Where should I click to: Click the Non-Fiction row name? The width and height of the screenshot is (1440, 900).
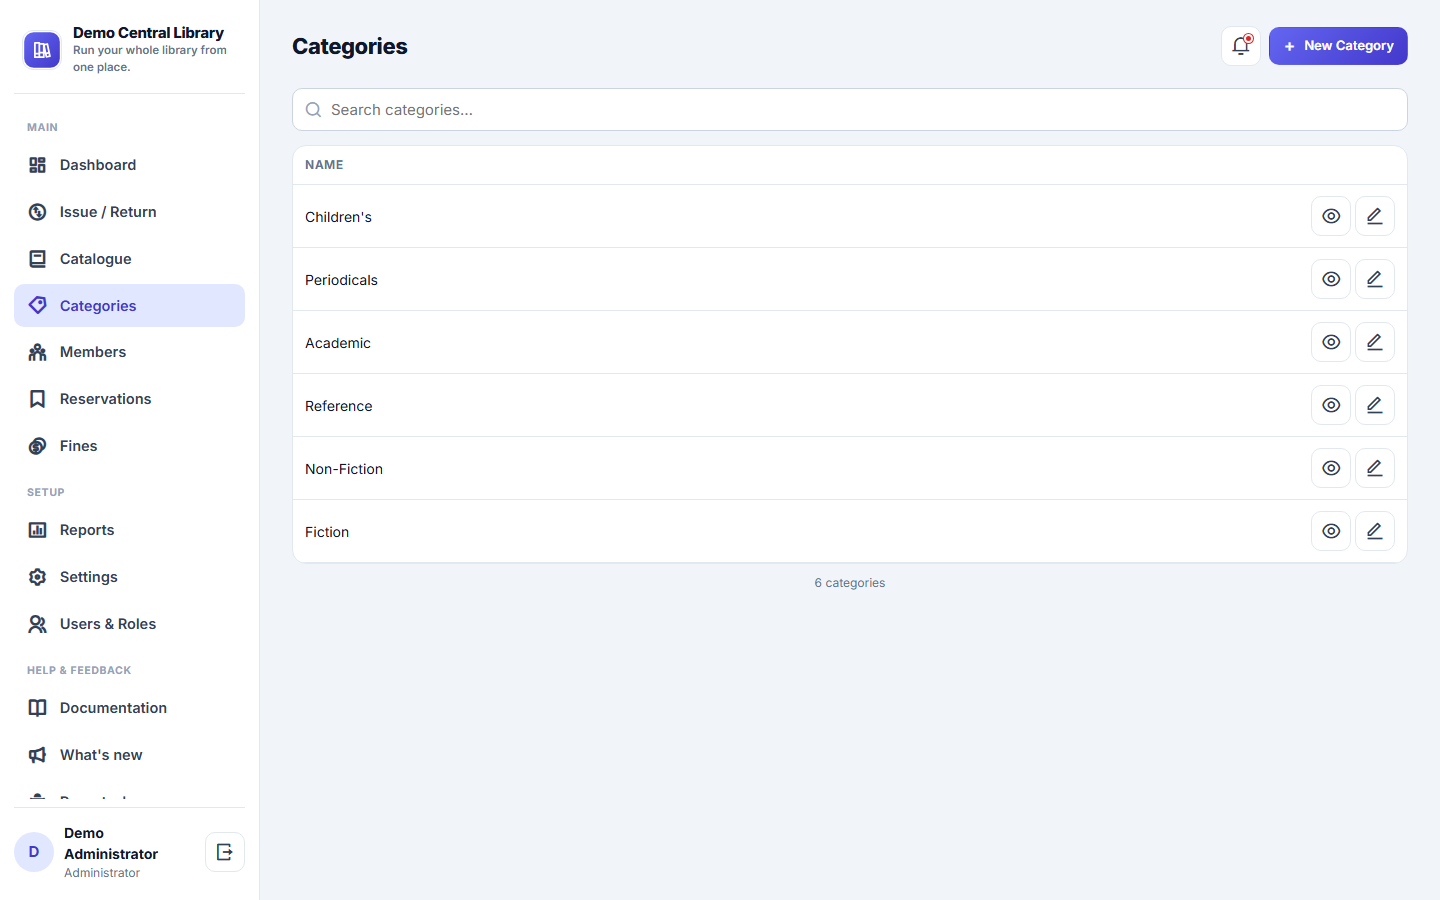[x=344, y=469]
